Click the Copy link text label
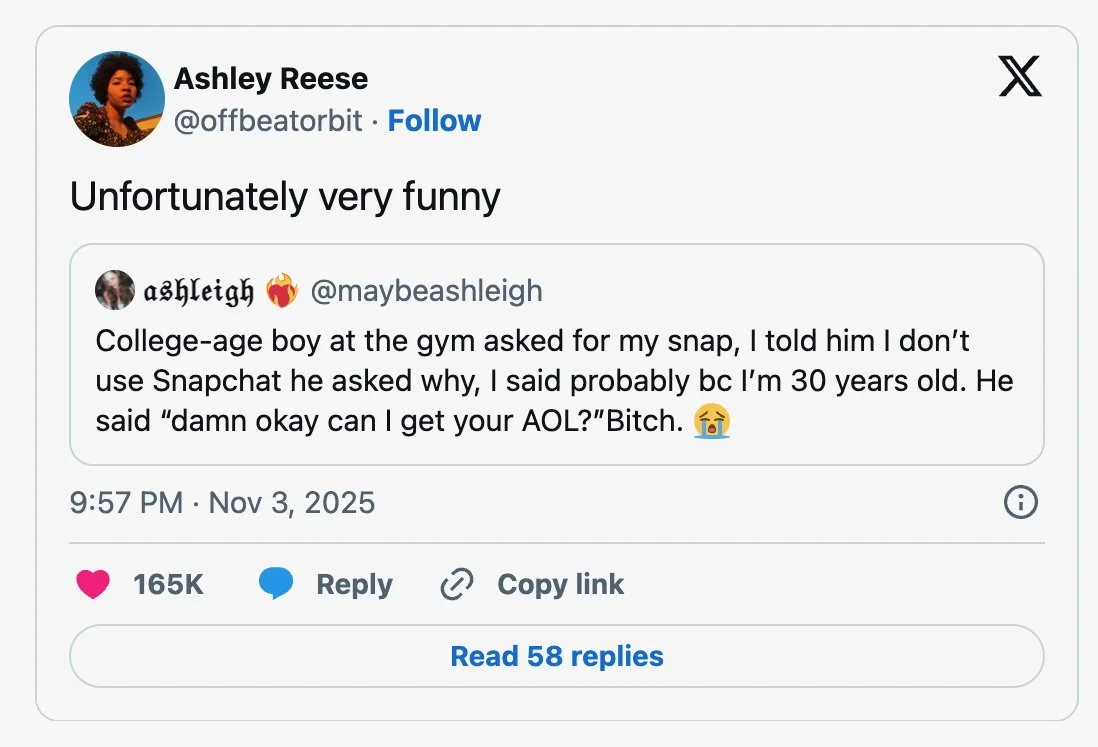1098x747 pixels. pyautogui.click(x=560, y=584)
